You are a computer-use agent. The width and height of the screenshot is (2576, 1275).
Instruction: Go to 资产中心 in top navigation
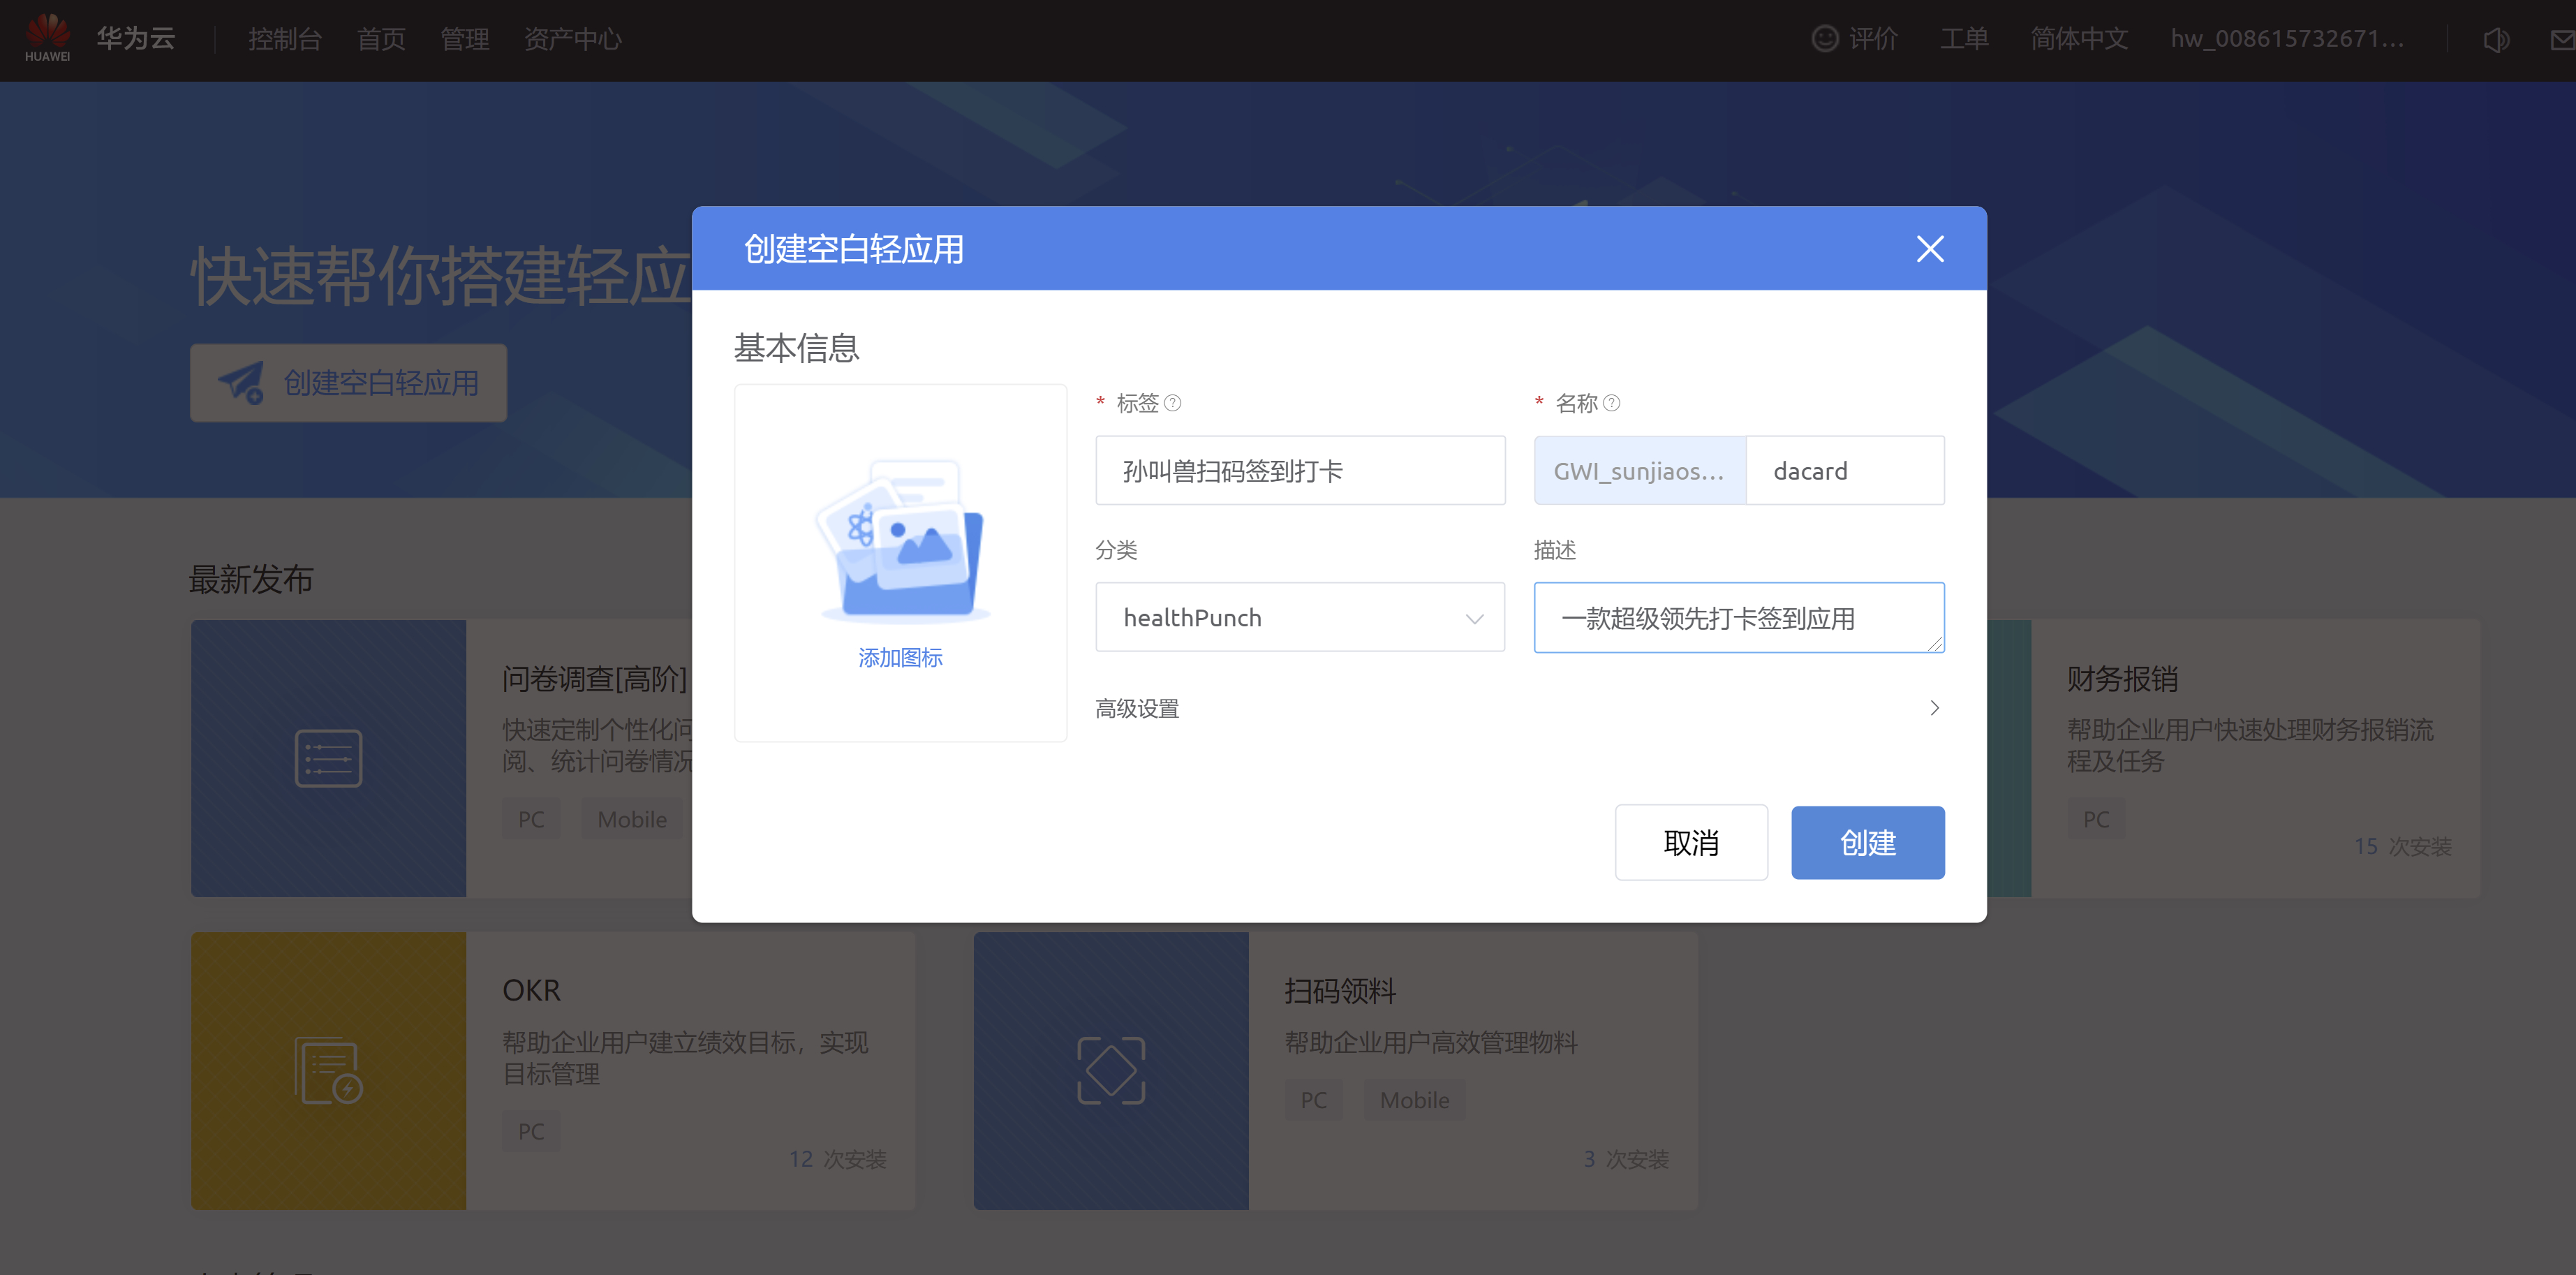pyautogui.click(x=572, y=39)
